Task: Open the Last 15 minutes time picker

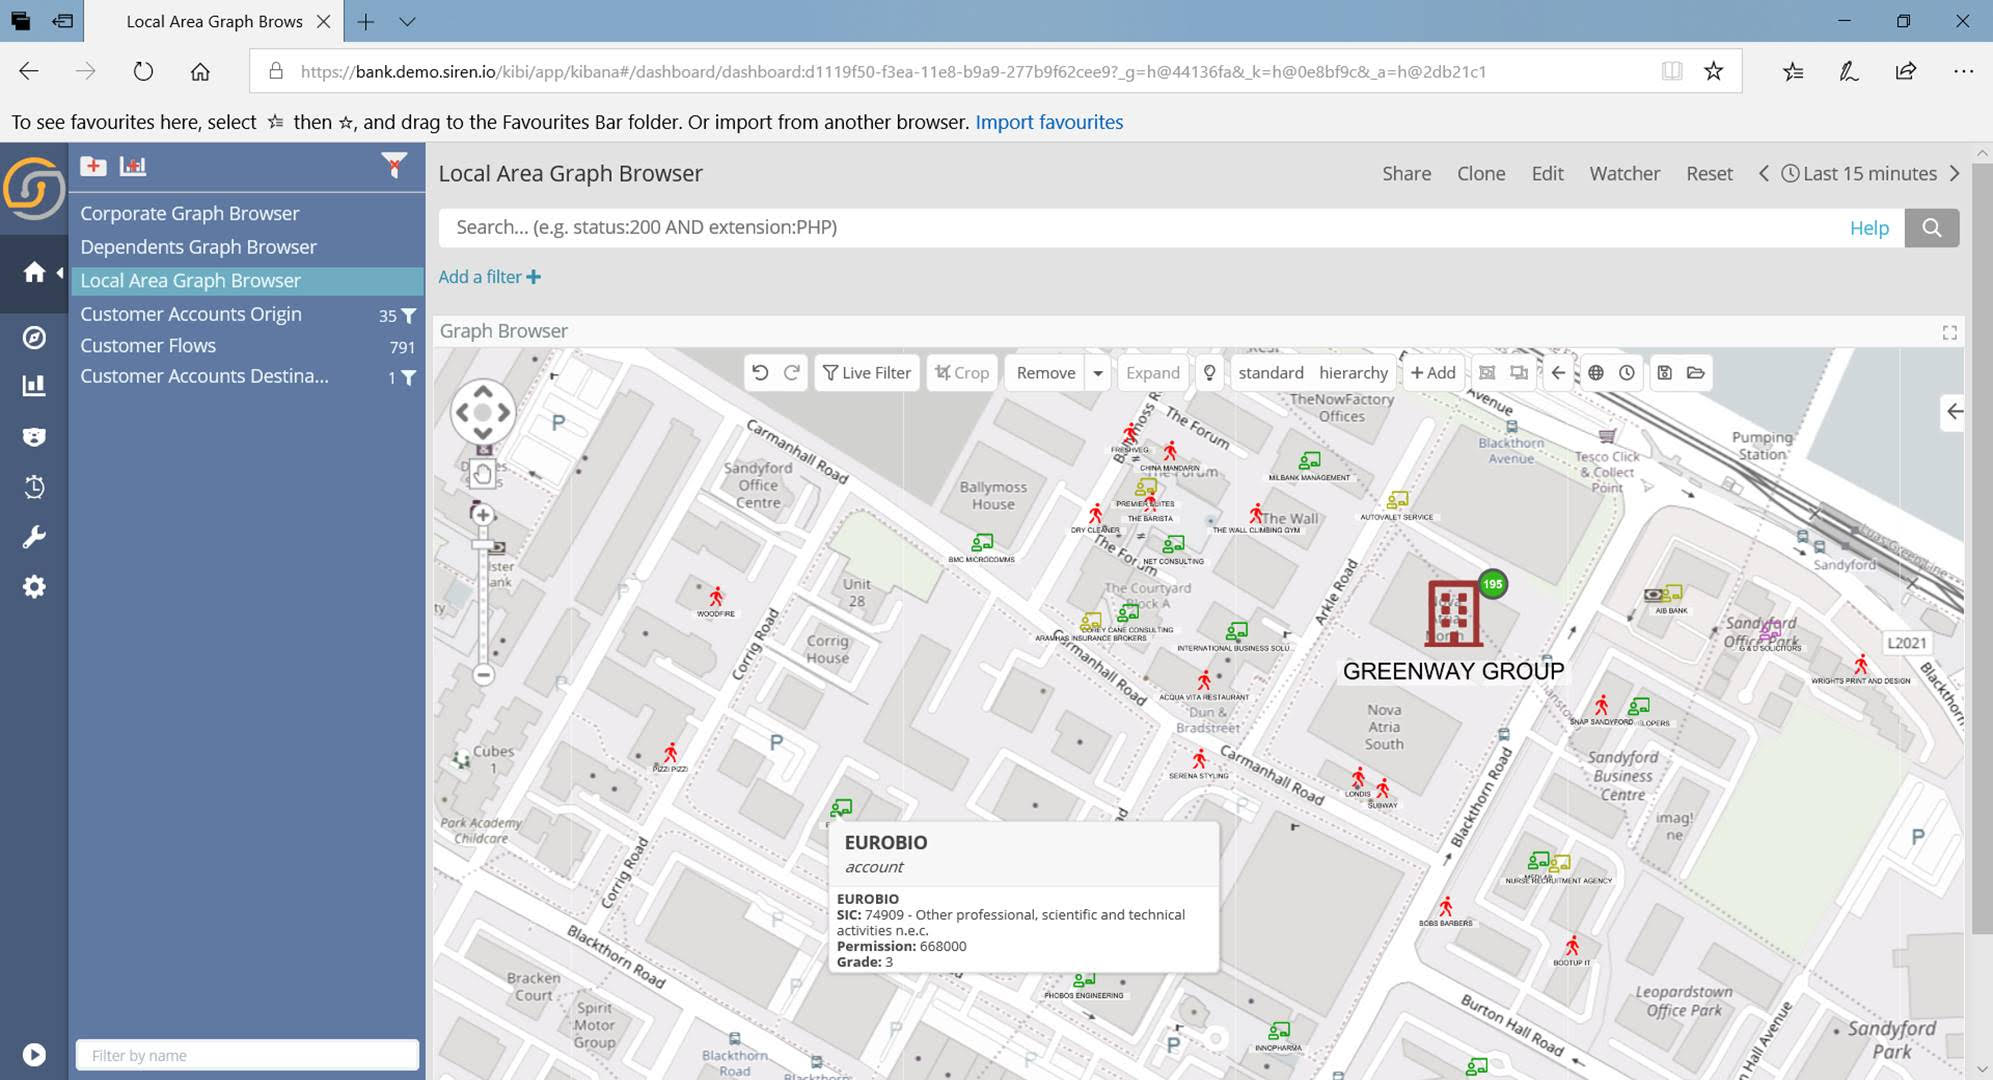Action: coord(1859,174)
